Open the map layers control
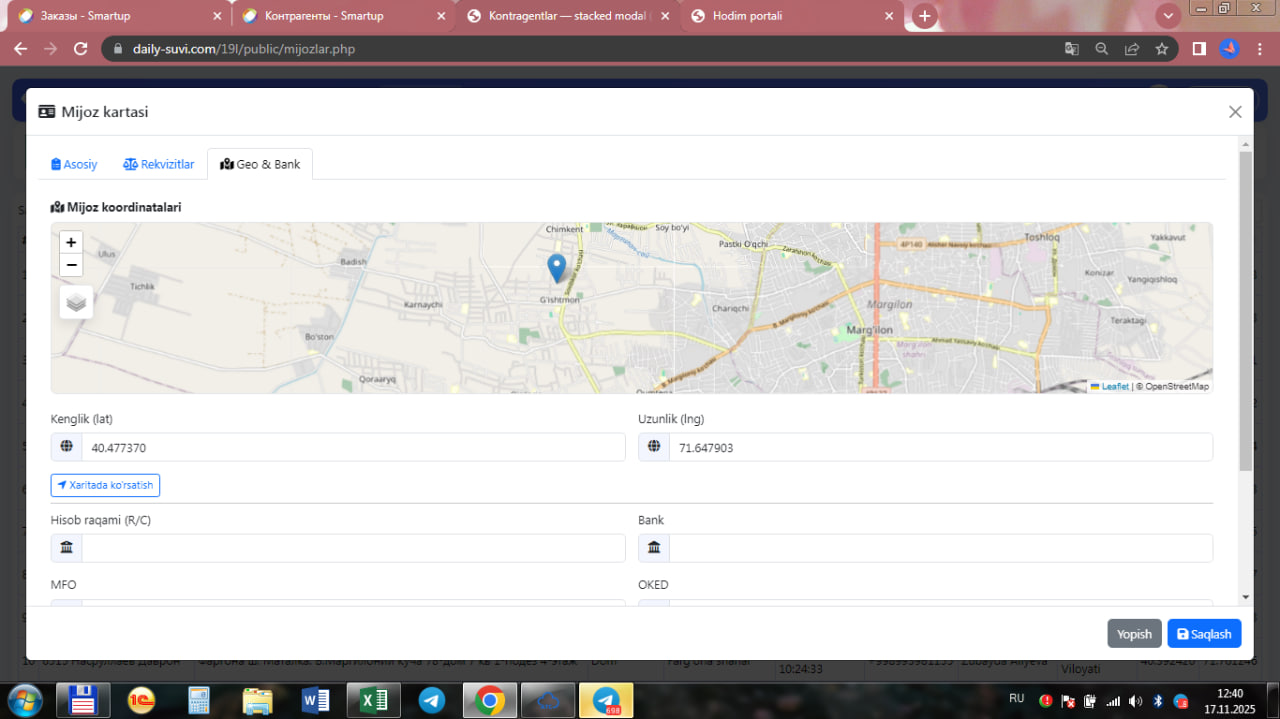The height and width of the screenshot is (719, 1280). pyautogui.click(x=76, y=301)
